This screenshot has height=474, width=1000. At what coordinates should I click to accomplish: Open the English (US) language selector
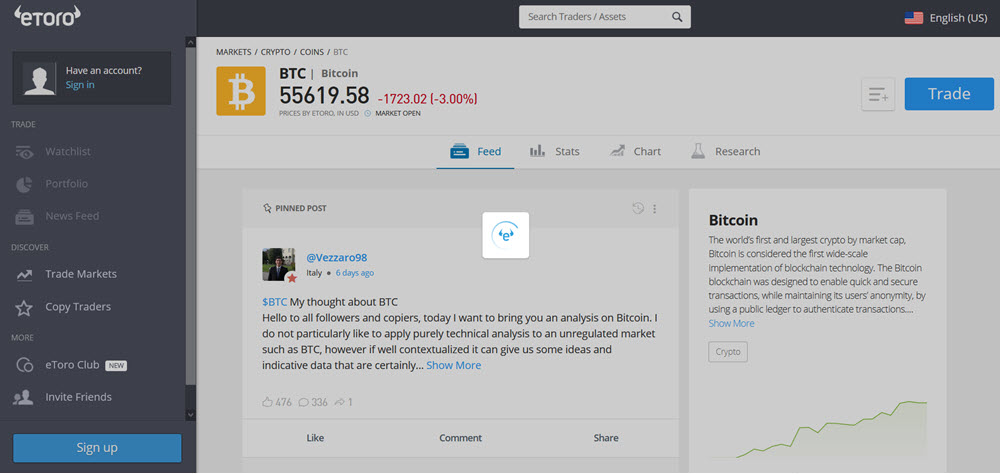(946, 18)
